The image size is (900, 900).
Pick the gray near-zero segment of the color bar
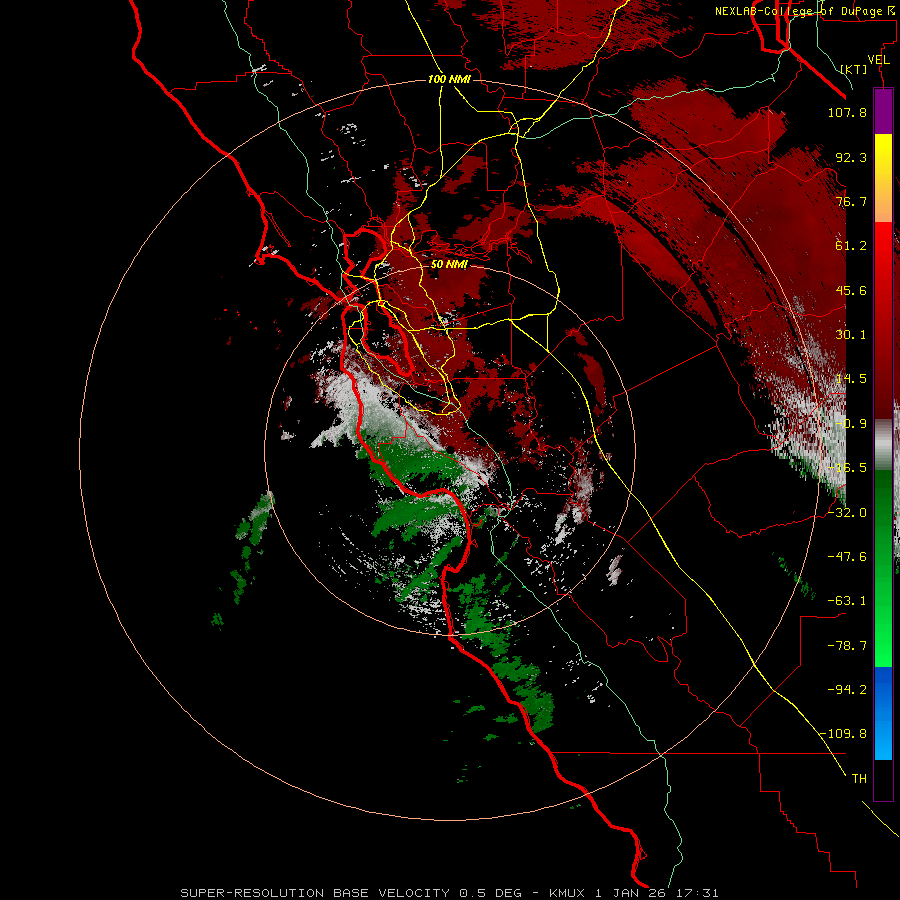click(x=883, y=445)
